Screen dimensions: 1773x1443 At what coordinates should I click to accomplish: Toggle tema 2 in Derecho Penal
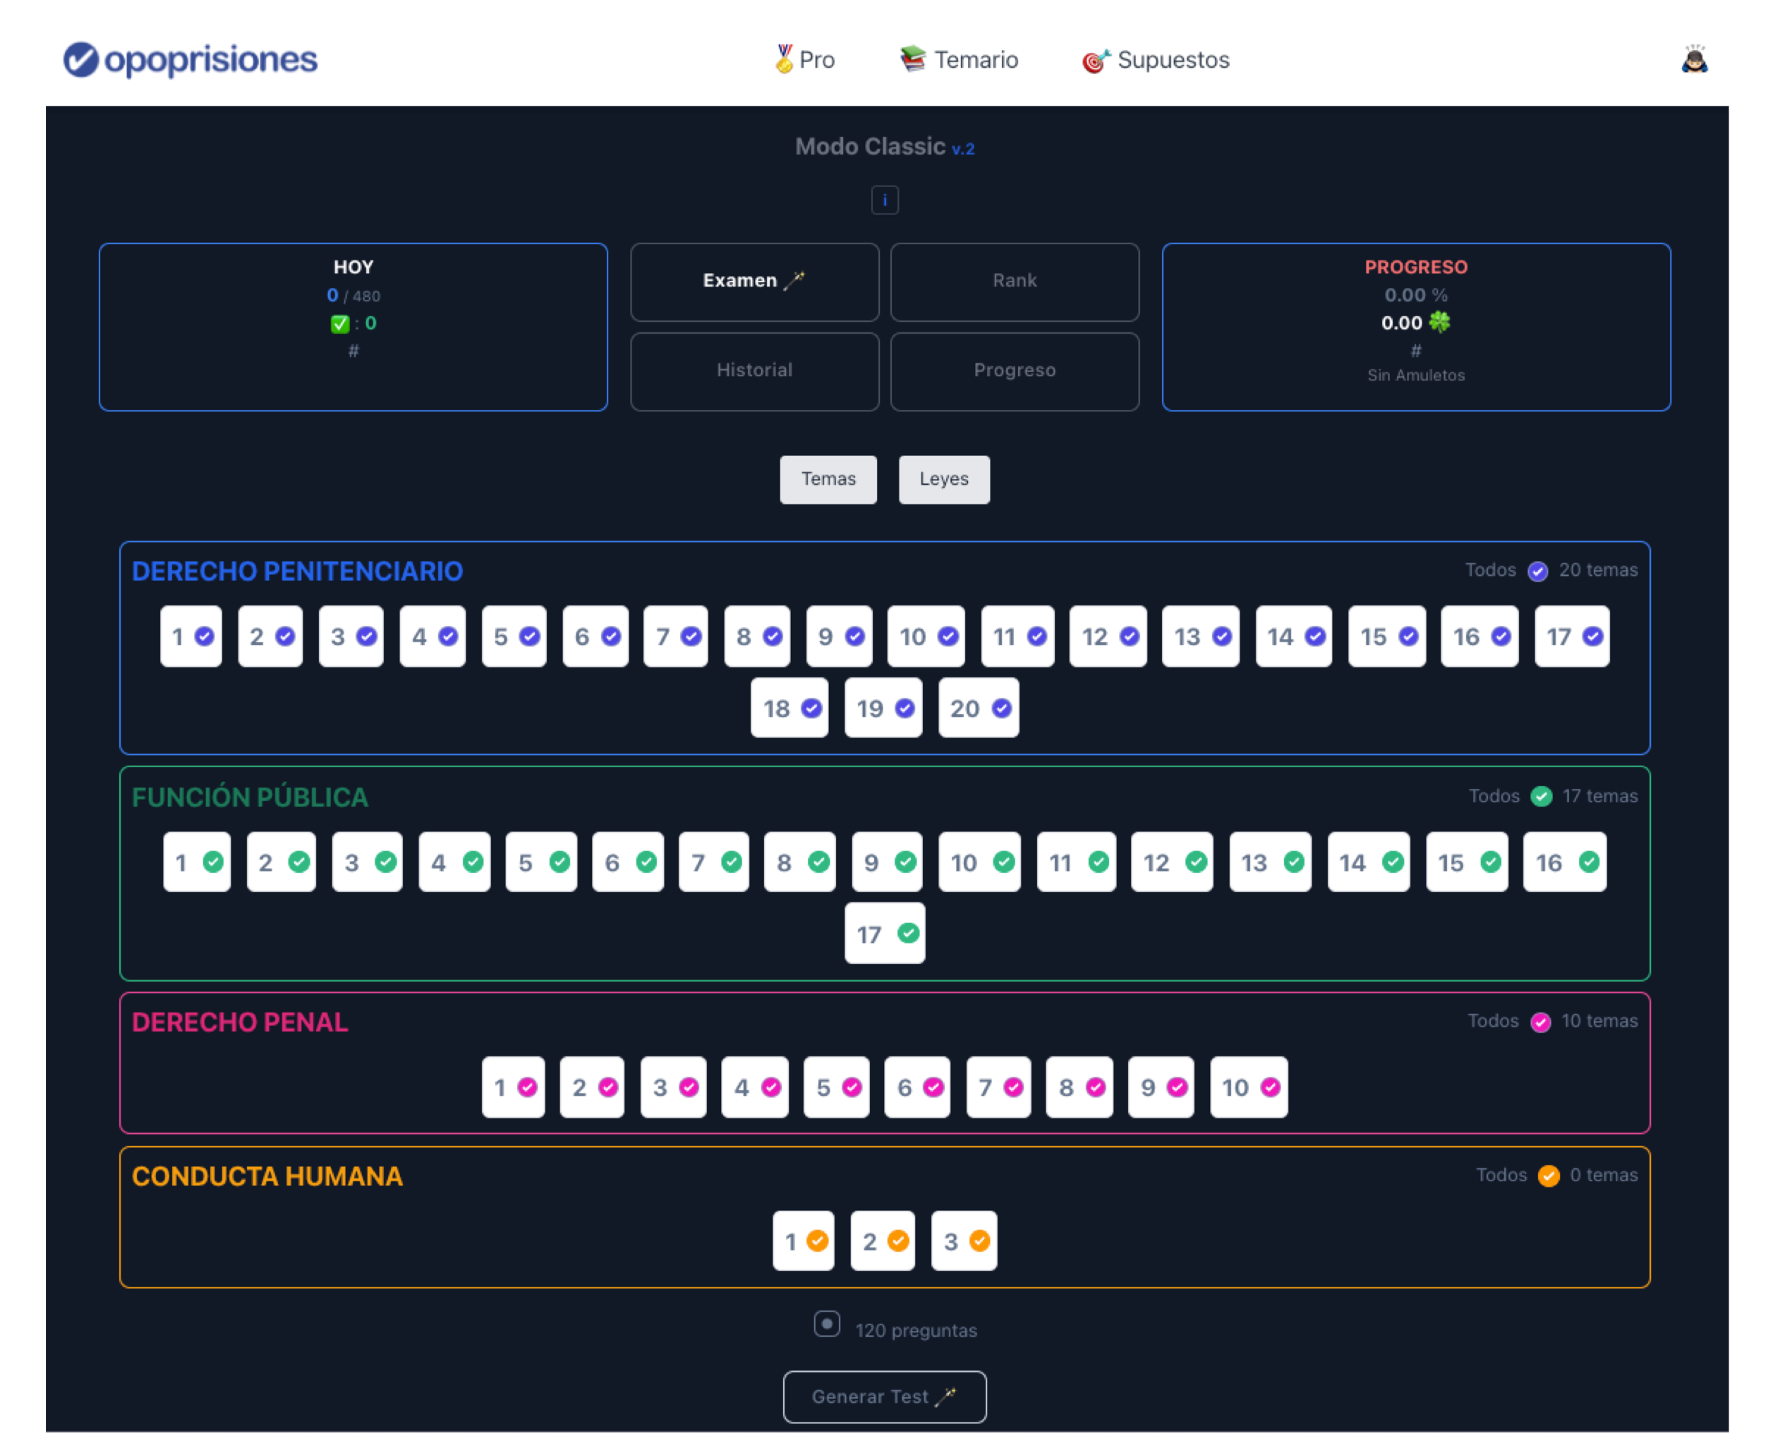tap(592, 1087)
